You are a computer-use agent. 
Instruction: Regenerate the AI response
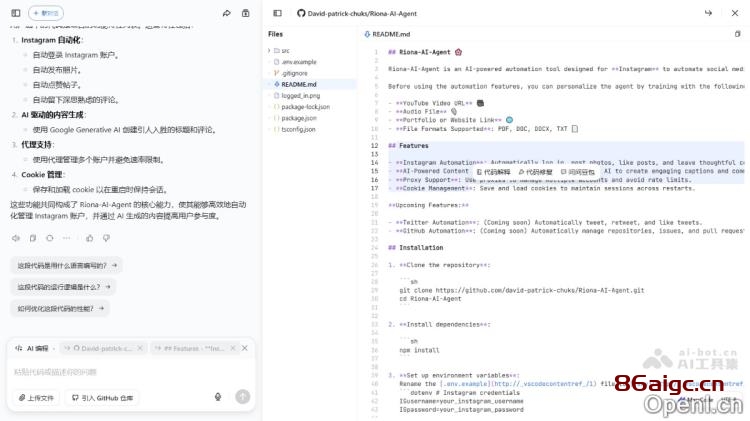pyautogui.click(x=50, y=238)
